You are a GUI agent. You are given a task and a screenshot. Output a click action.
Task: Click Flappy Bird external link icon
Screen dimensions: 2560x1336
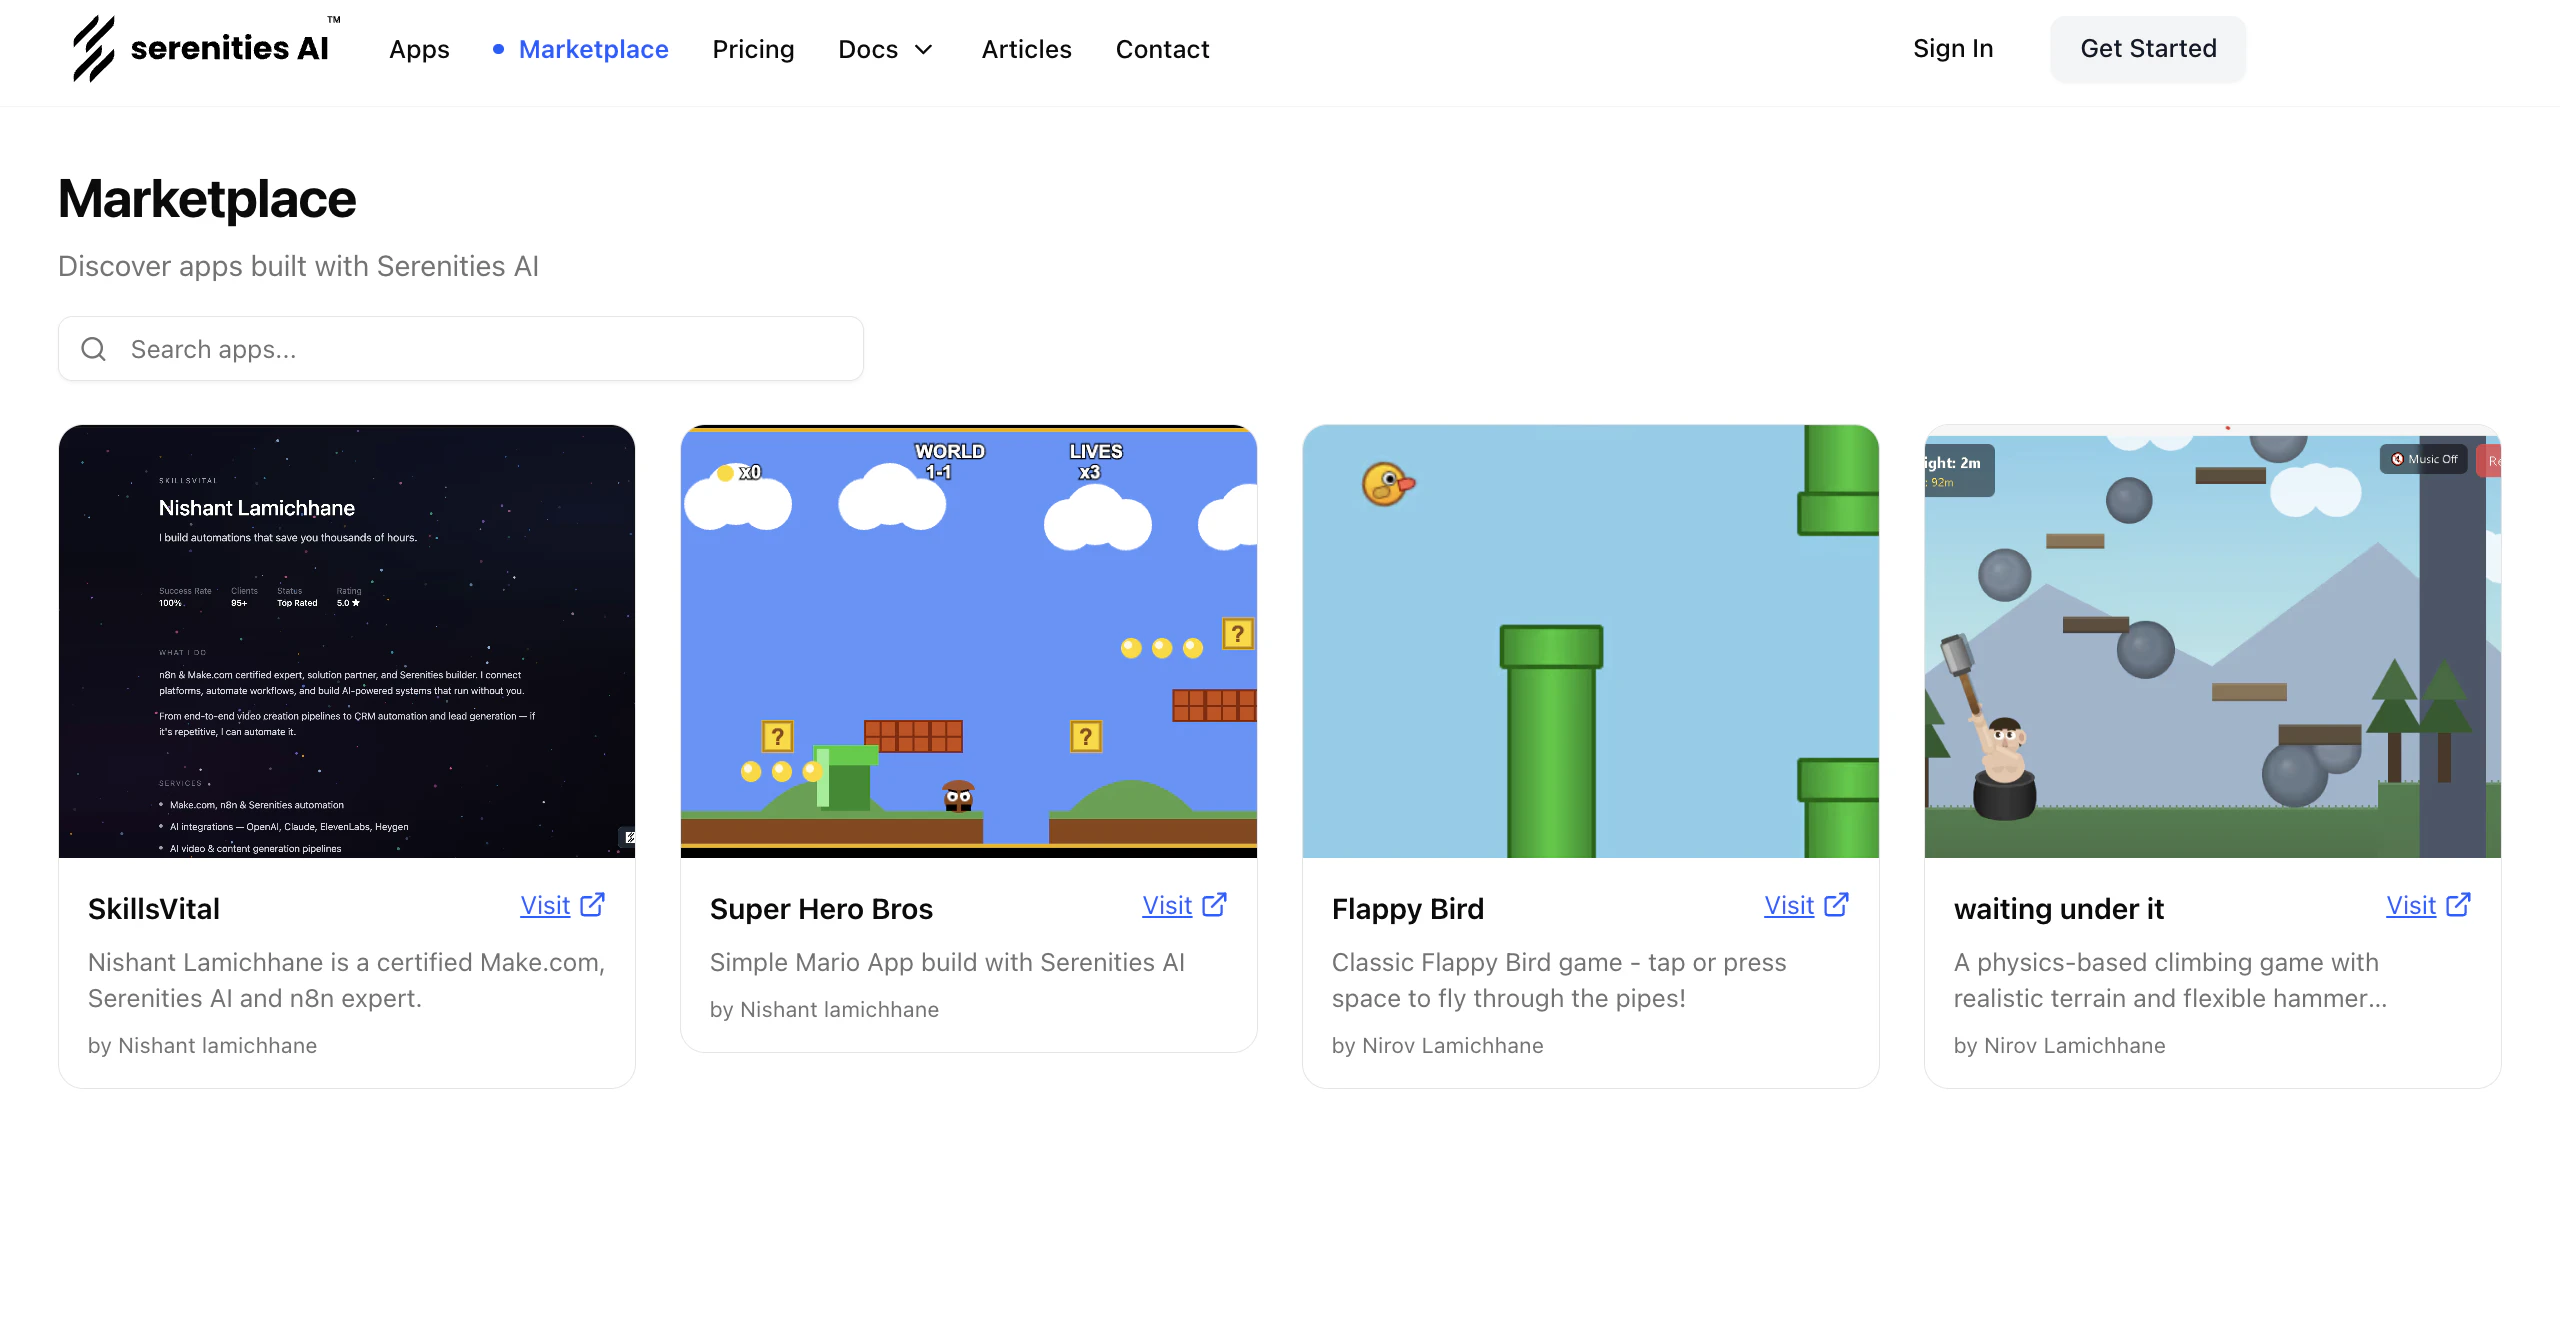tap(1837, 905)
